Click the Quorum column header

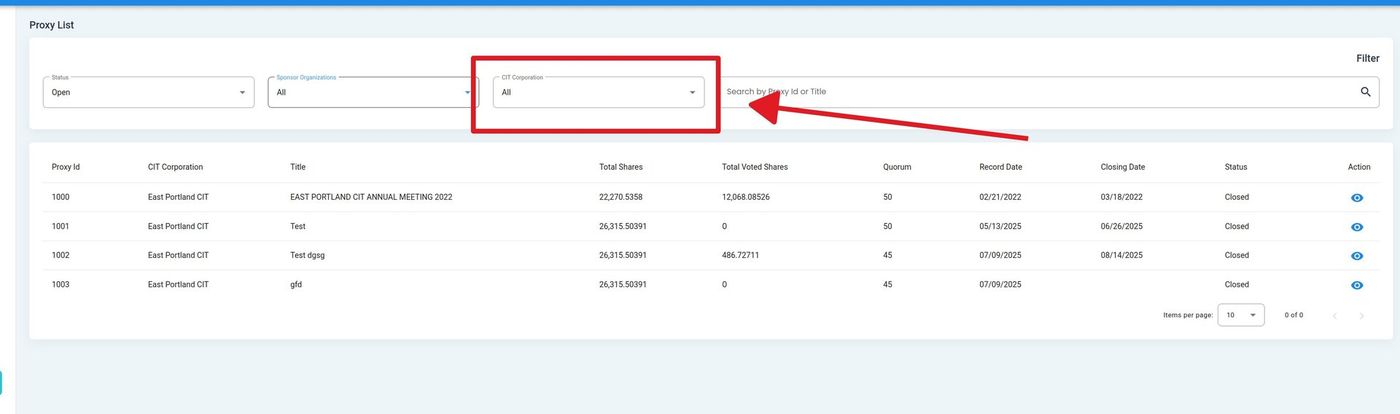(897, 167)
